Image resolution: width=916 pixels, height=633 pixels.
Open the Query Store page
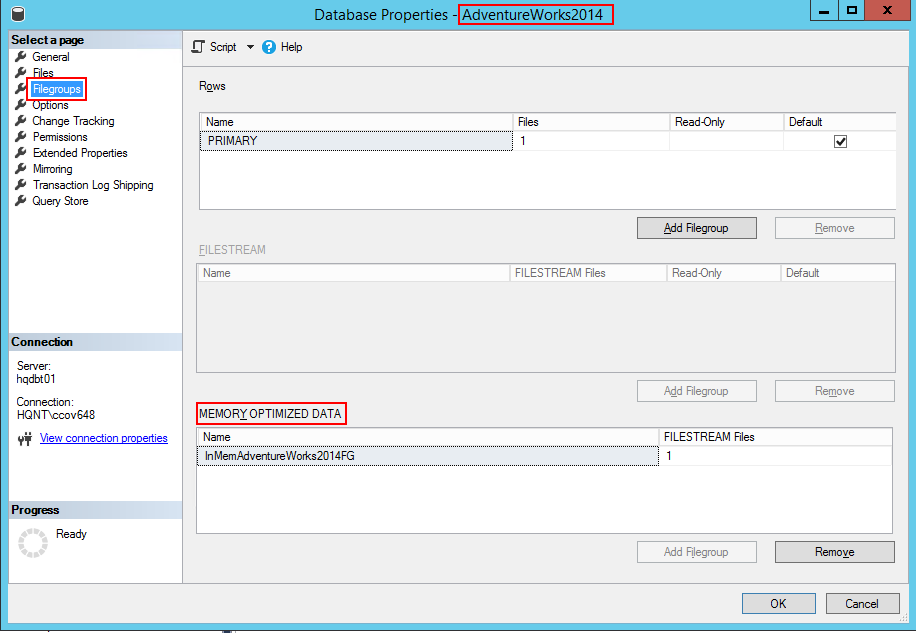point(60,201)
